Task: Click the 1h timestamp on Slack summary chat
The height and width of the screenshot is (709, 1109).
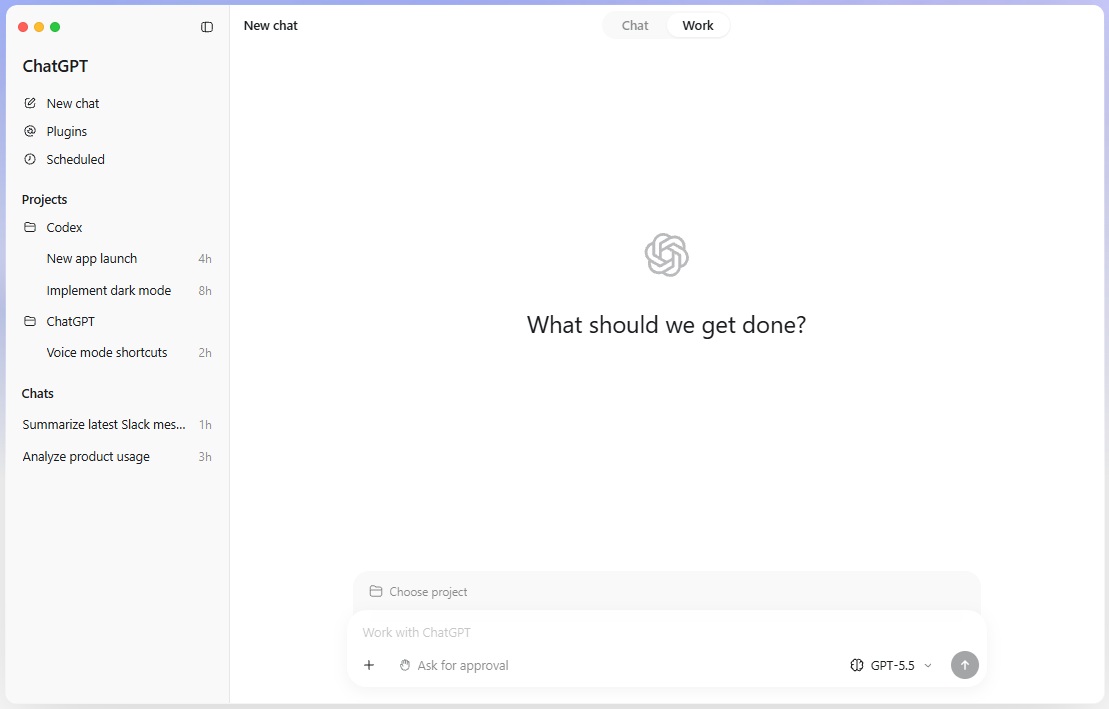Action: coord(205,425)
